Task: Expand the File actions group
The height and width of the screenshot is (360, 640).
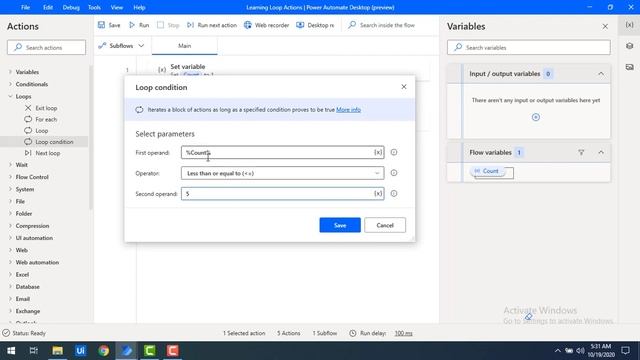Action: [20, 201]
